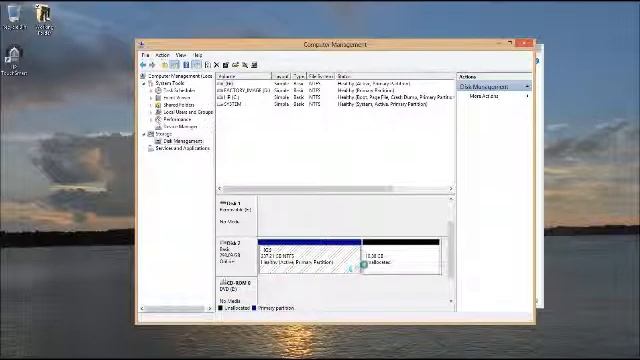Screen dimensions: 640x360
Task: Expand the Event Viewer node arrow
Action: click(151, 98)
